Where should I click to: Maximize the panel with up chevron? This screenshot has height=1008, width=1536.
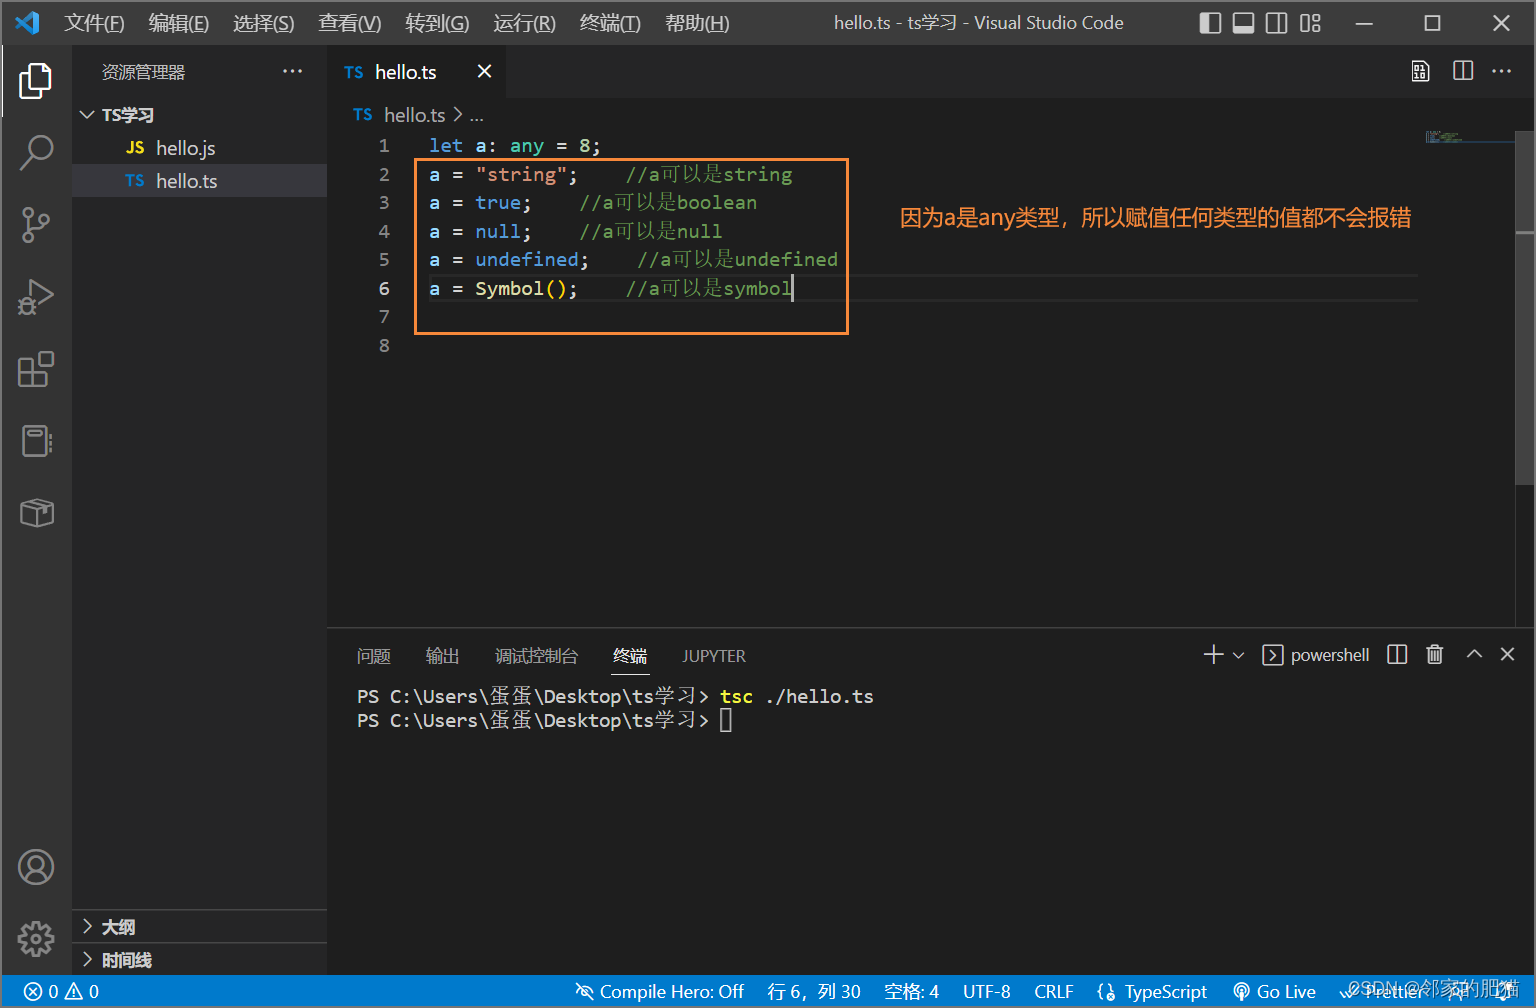coord(1474,654)
